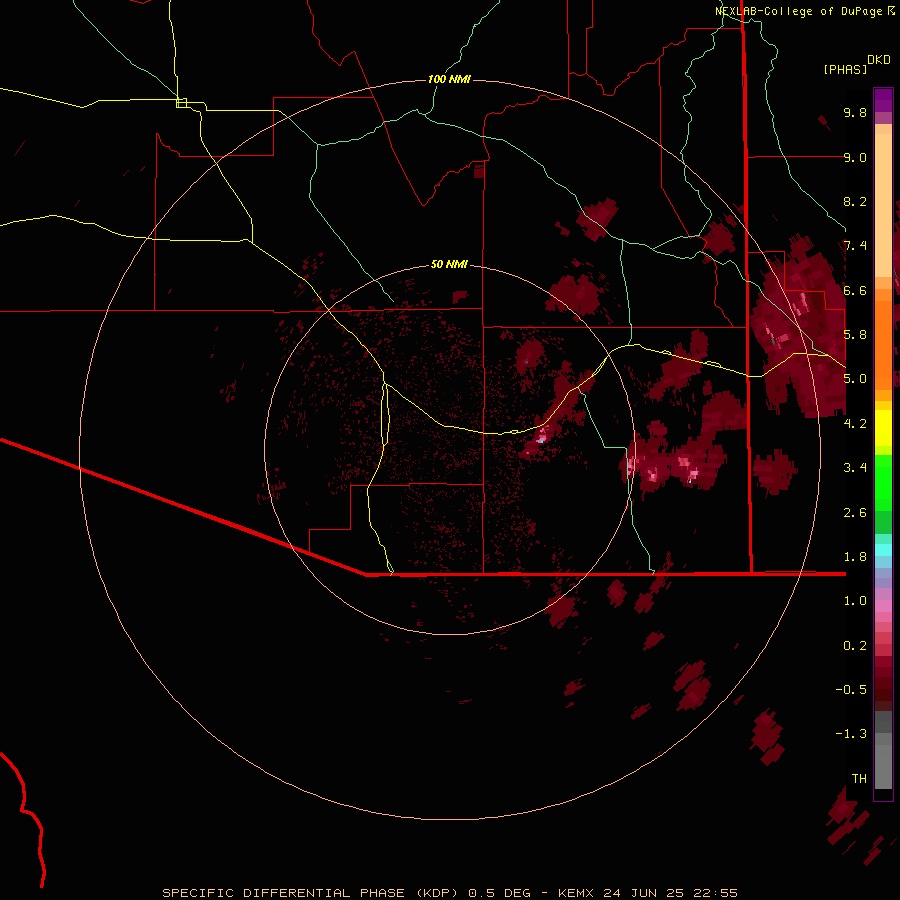Click the 2.6 value on the scale
900x900 pixels.
point(855,513)
